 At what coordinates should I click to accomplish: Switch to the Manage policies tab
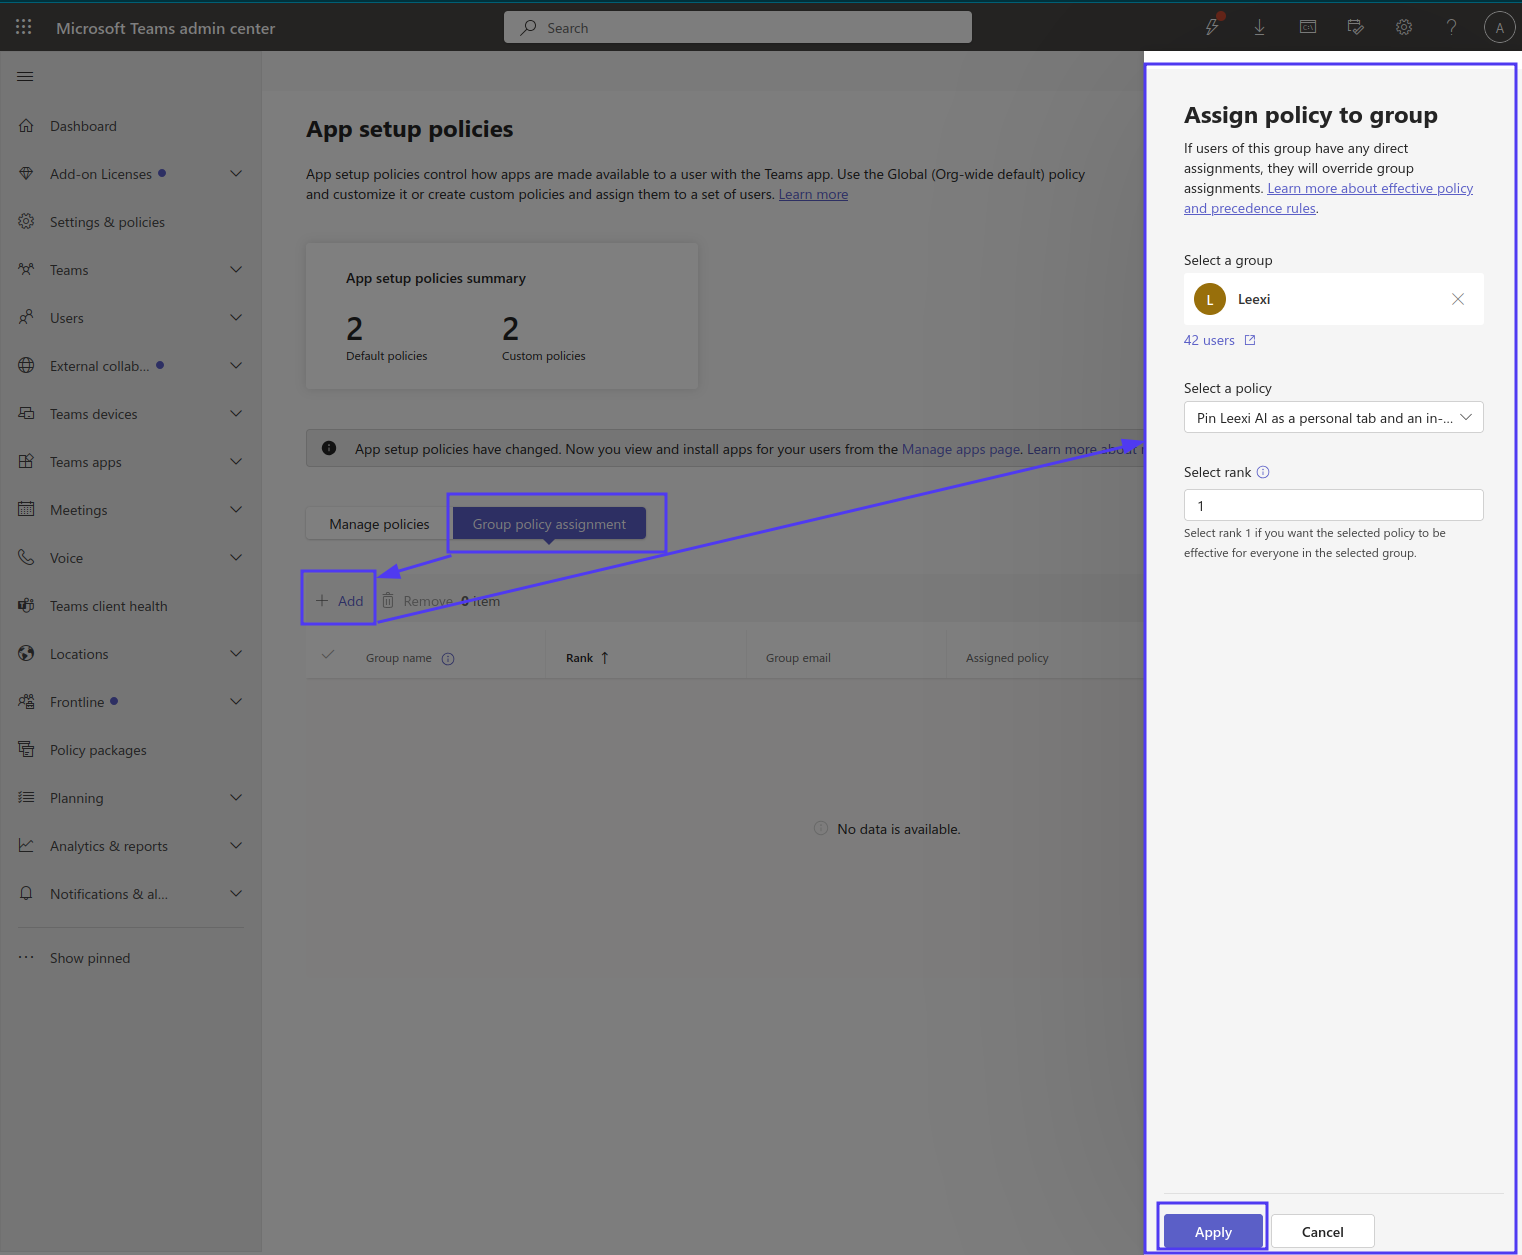[x=379, y=524]
